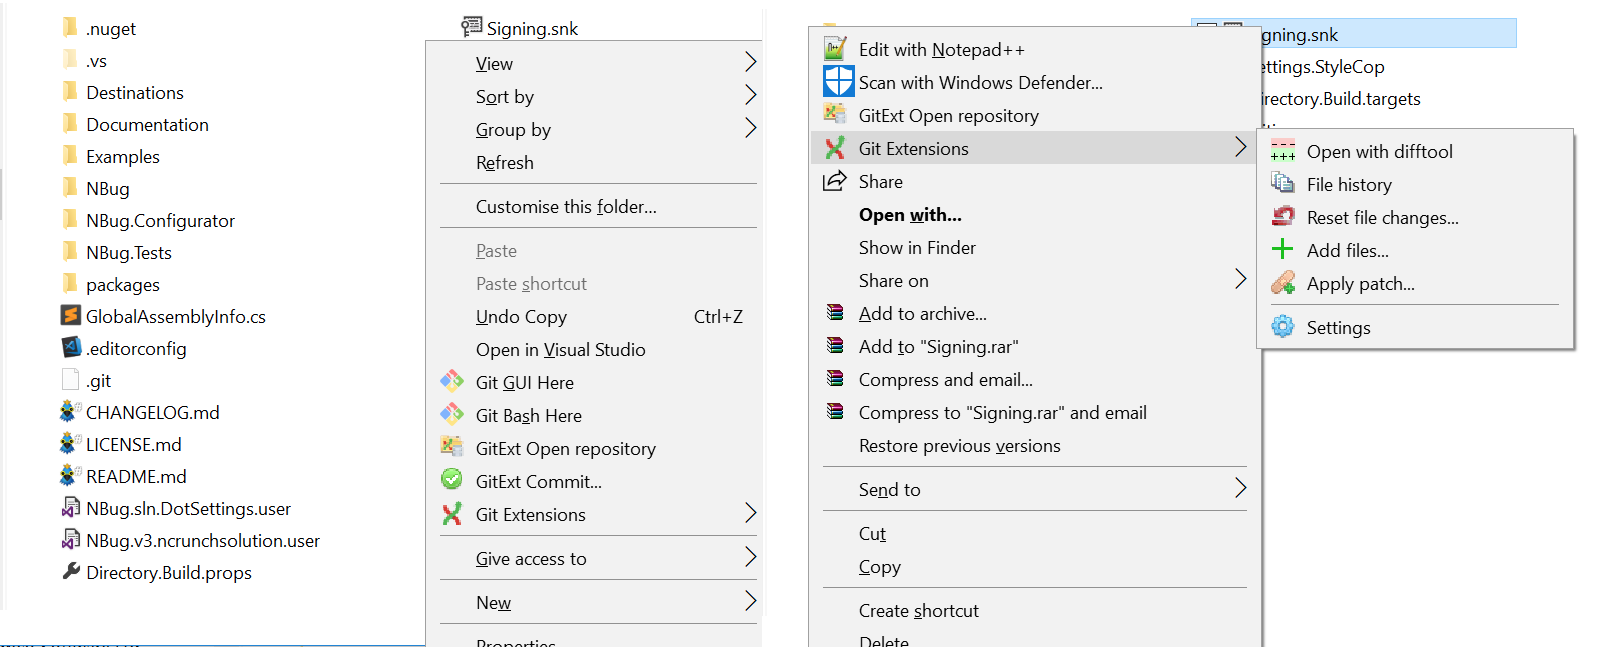
Task: Open the New submenu
Action: point(494,602)
